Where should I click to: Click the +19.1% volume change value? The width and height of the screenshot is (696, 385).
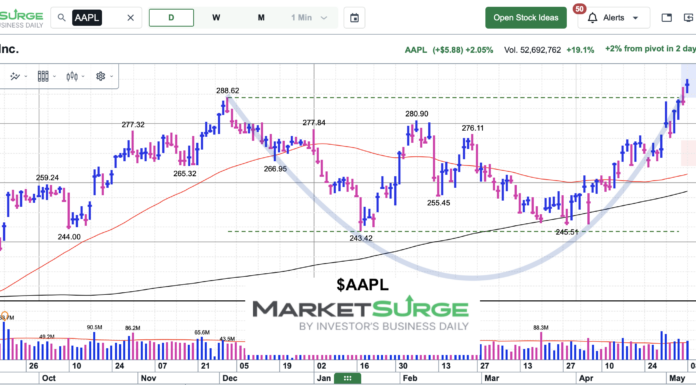pos(580,50)
